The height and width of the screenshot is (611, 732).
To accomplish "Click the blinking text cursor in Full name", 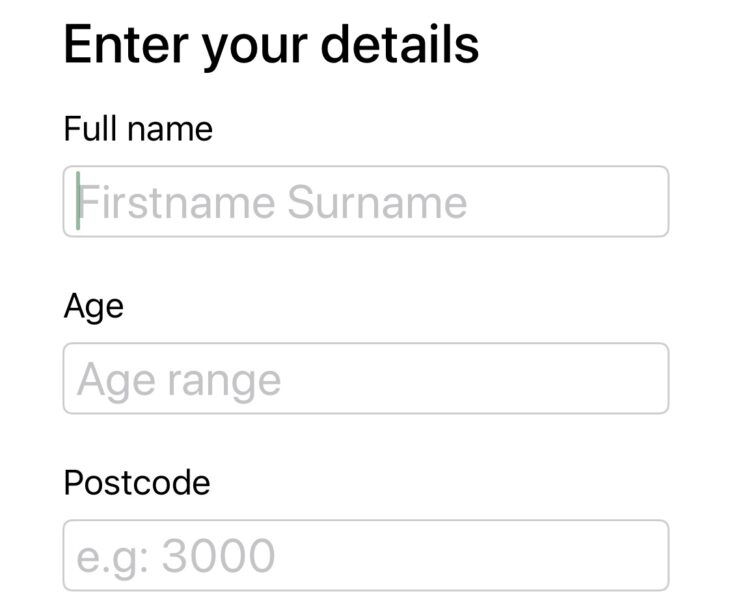I will (x=78, y=201).
